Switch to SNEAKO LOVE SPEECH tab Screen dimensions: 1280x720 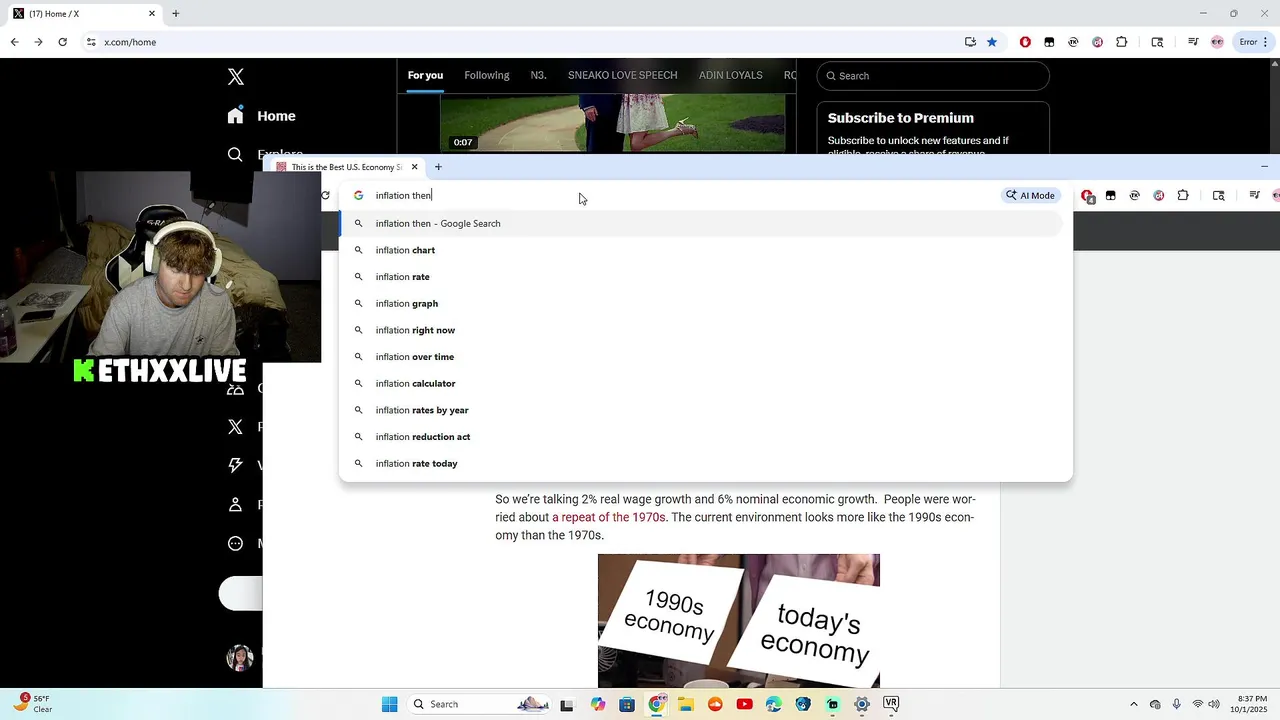pyautogui.click(x=622, y=75)
